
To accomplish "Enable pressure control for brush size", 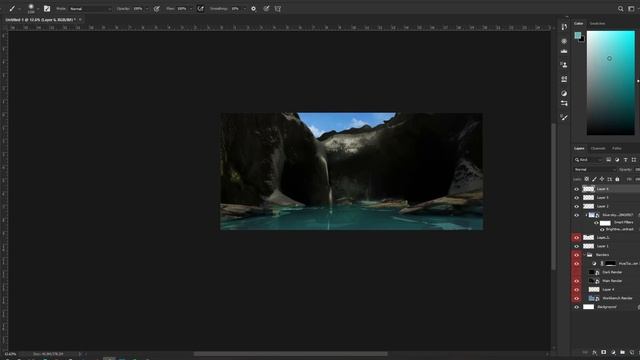I will click(266, 9).
